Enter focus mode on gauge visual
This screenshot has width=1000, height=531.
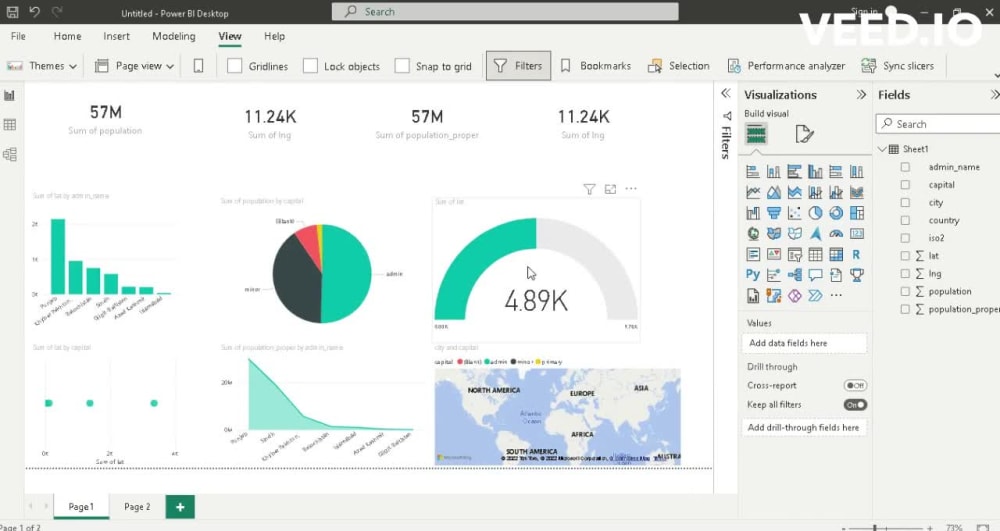point(610,189)
